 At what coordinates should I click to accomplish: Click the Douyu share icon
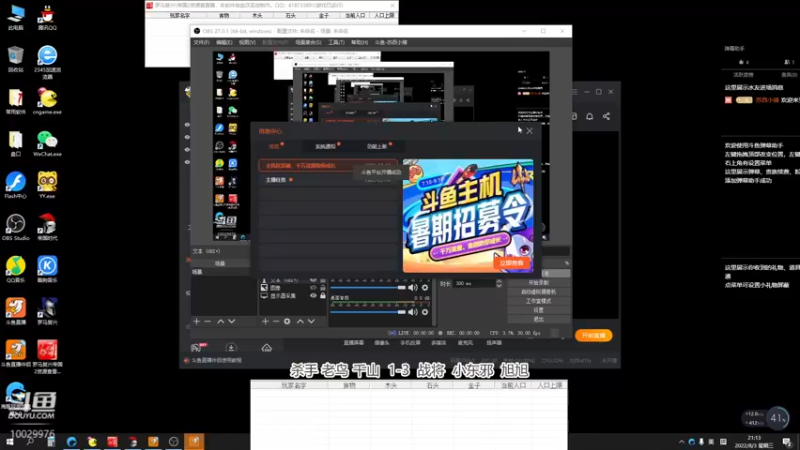tap(606, 116)
